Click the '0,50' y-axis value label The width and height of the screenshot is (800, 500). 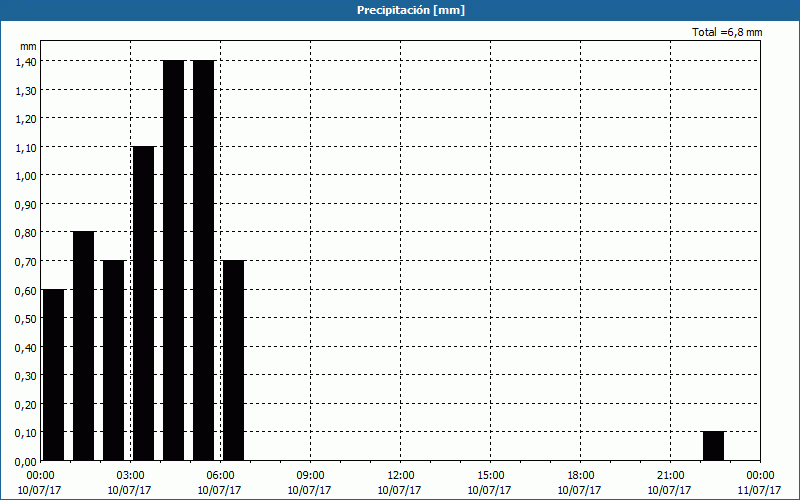pyautogui.click(x=26, y=319)
